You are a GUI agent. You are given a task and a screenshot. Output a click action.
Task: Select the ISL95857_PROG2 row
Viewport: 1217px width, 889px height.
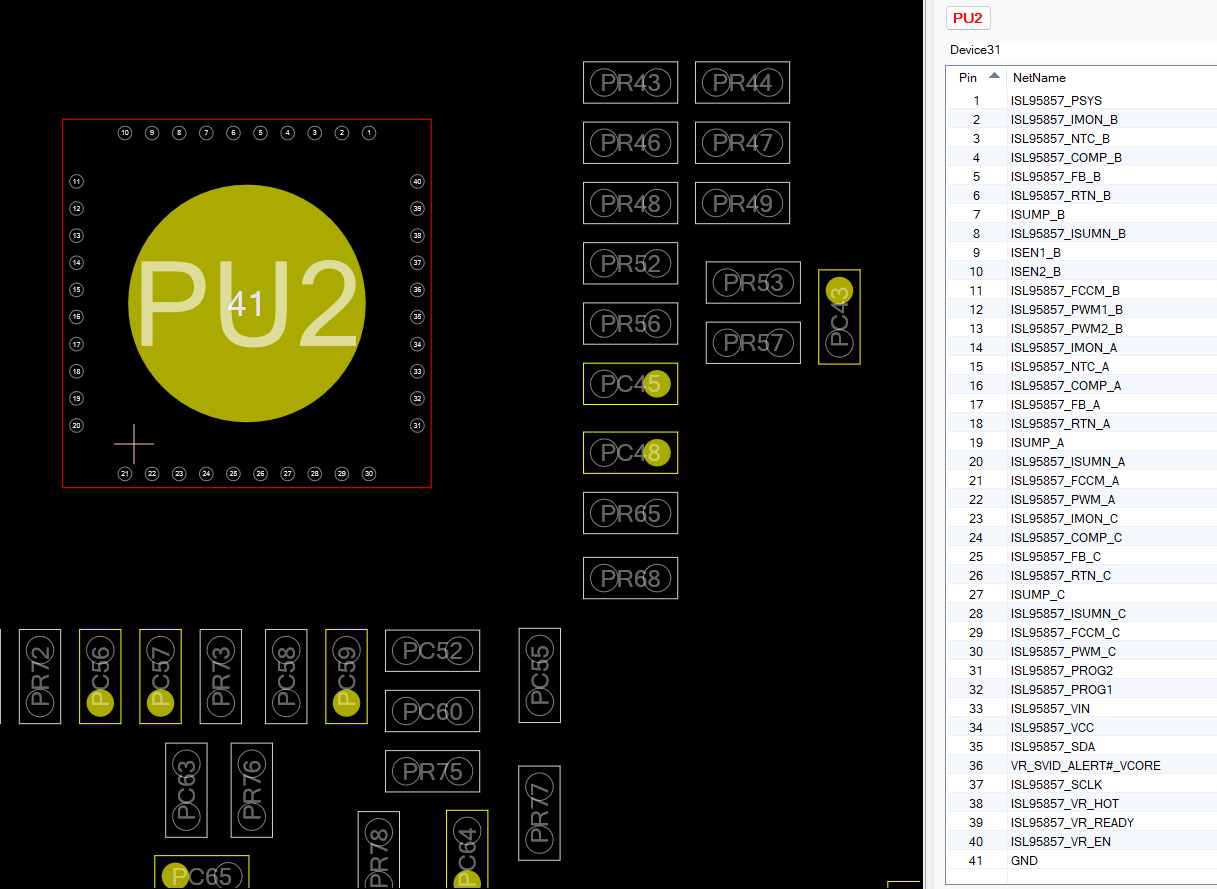click(x=1082, y=670)
